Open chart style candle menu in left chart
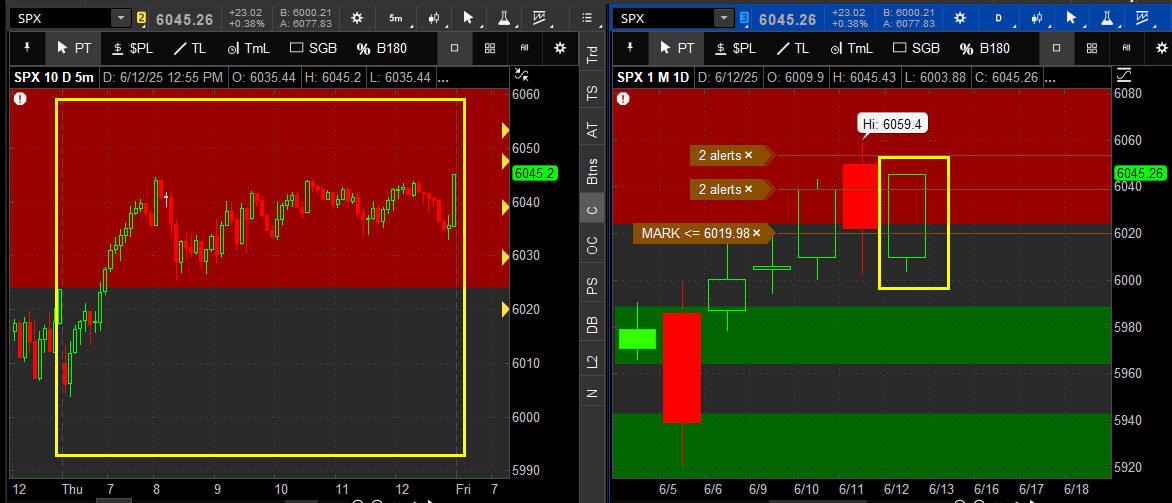This screenshot has width=1172, height=503. pyautogui.click(x=434, y=18)
